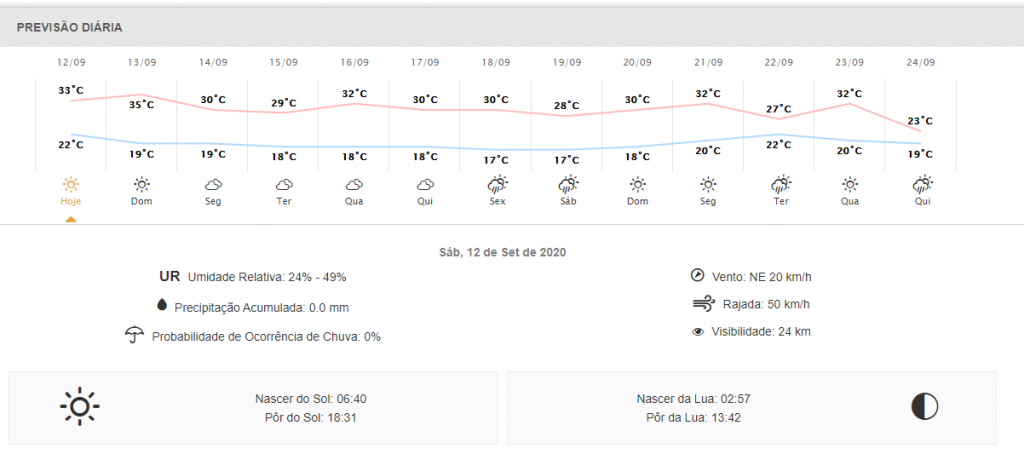
Task: Click the 23/09 date label
Action: (x=850, y=62)
